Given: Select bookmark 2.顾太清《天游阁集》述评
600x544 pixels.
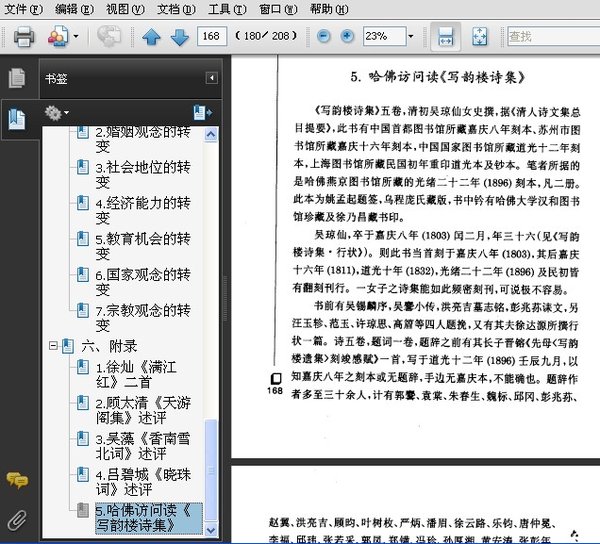Looking at the screenshot, I should [143, 410].
